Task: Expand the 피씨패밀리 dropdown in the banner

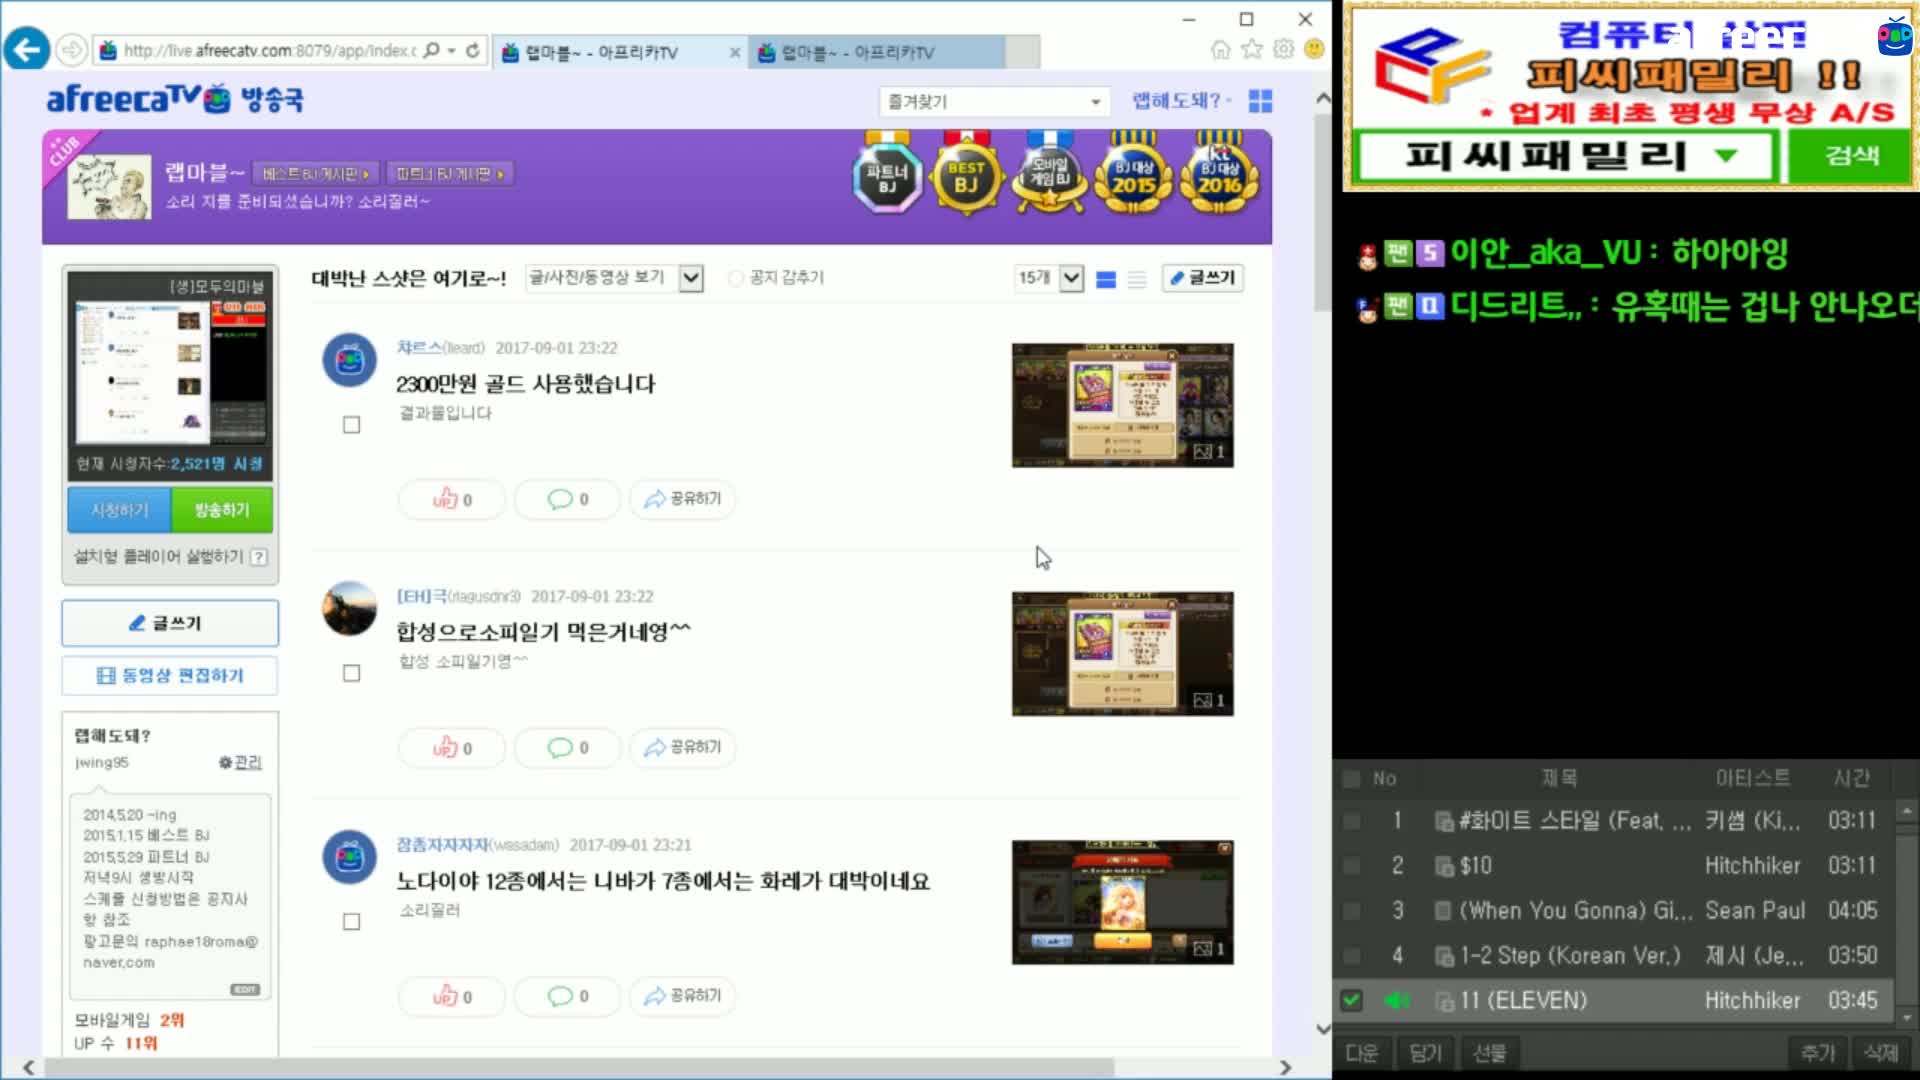Action: click(1725, 157)
